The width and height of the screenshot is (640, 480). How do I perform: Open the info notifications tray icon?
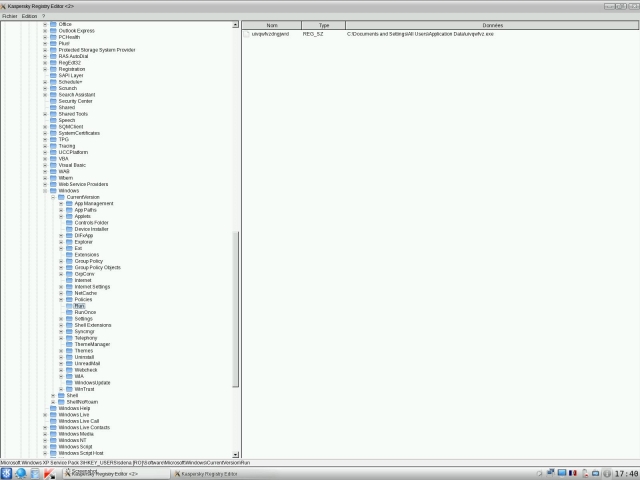pyautogui.click(x=607, y=473)
